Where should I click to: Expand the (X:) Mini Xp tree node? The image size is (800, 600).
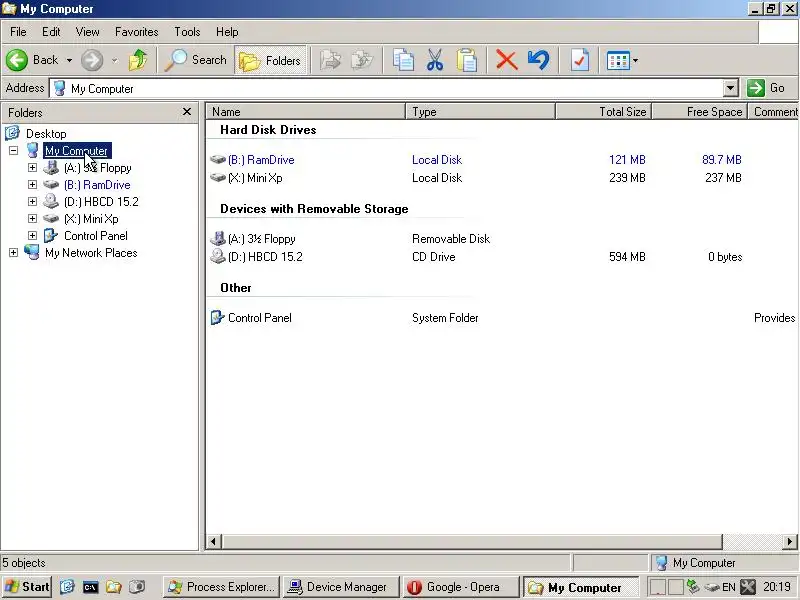click(x=32, y=218)
